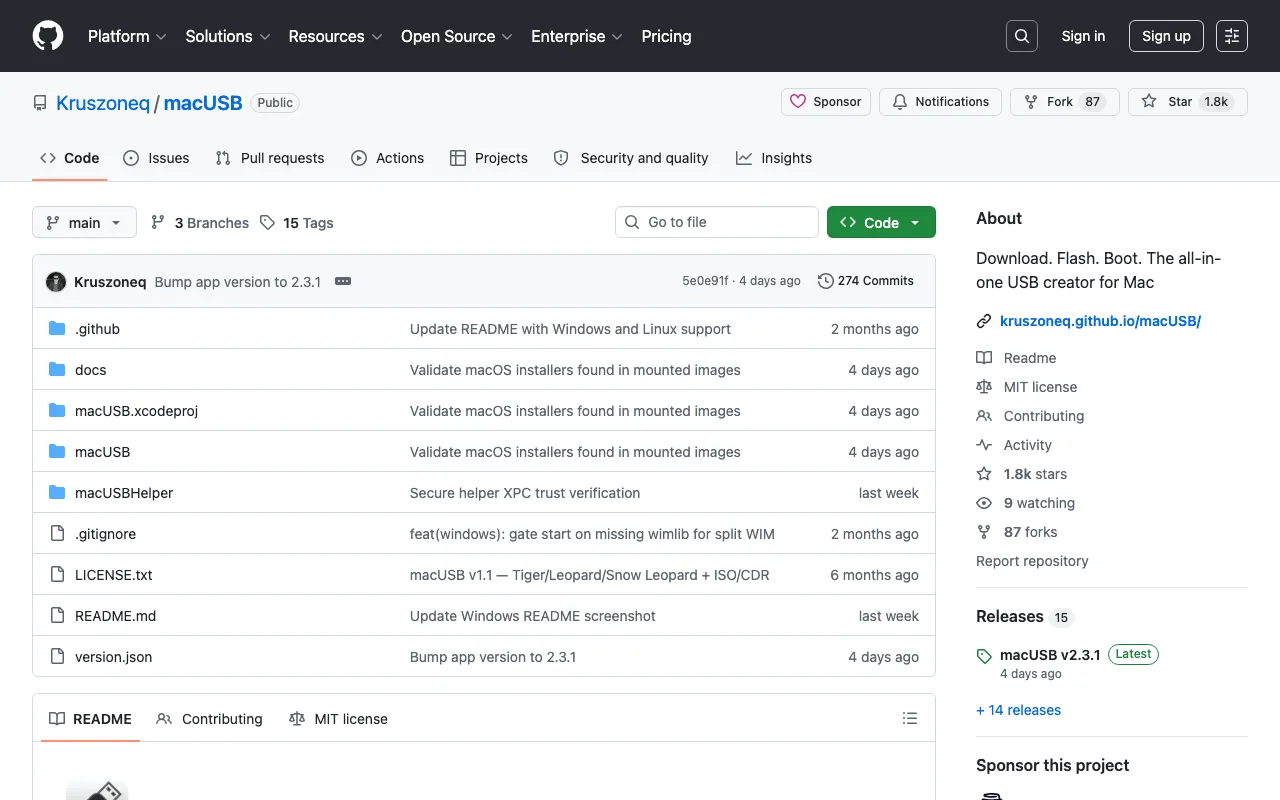Image resolution: width=1280 pixels, height=800 pixels.
Task: Click the Sign up button
Action: click(1166, 36)
